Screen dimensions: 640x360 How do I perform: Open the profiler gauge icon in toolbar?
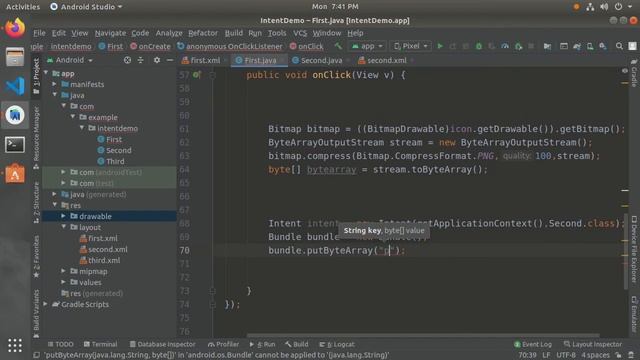(505, 46)
